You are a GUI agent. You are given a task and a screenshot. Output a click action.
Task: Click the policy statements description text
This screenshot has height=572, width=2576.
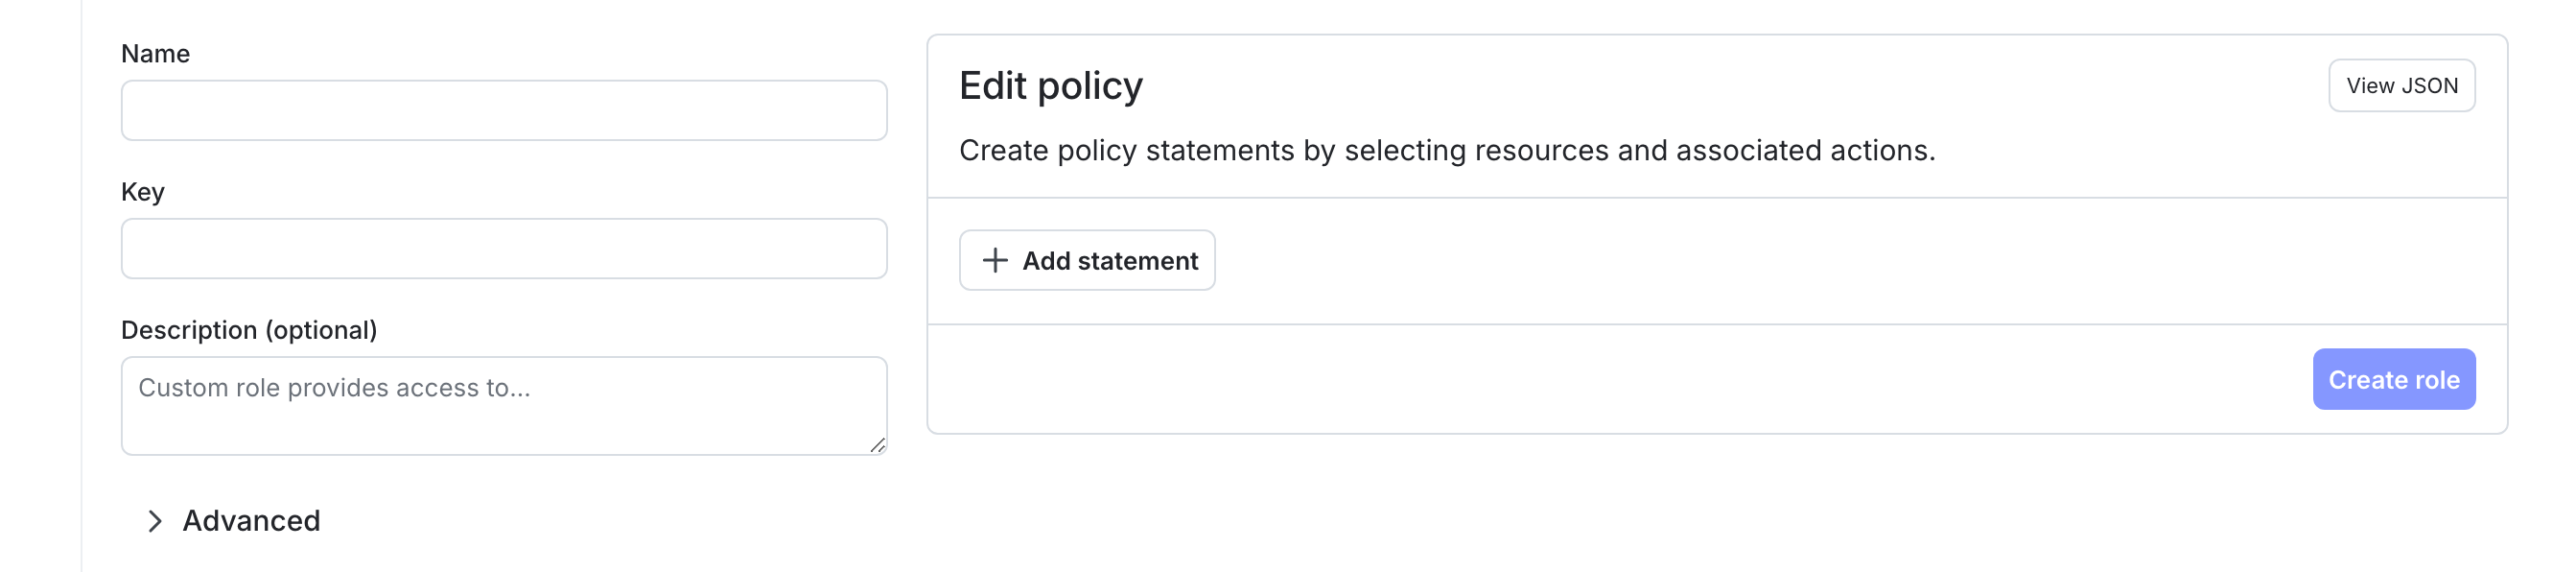click(1446, 151)
